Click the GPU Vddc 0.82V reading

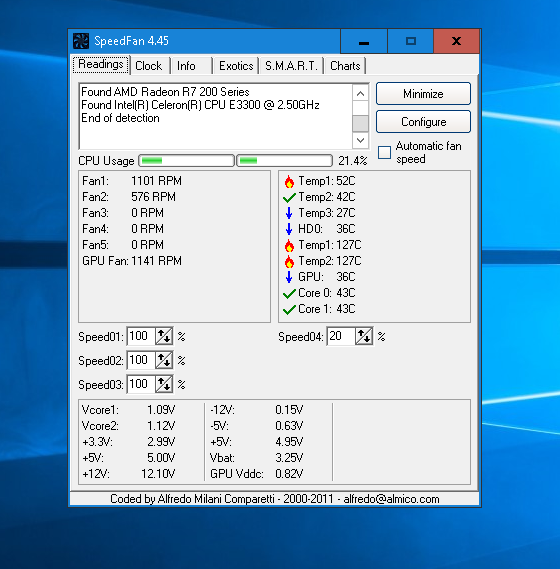[x=257, y=474]
